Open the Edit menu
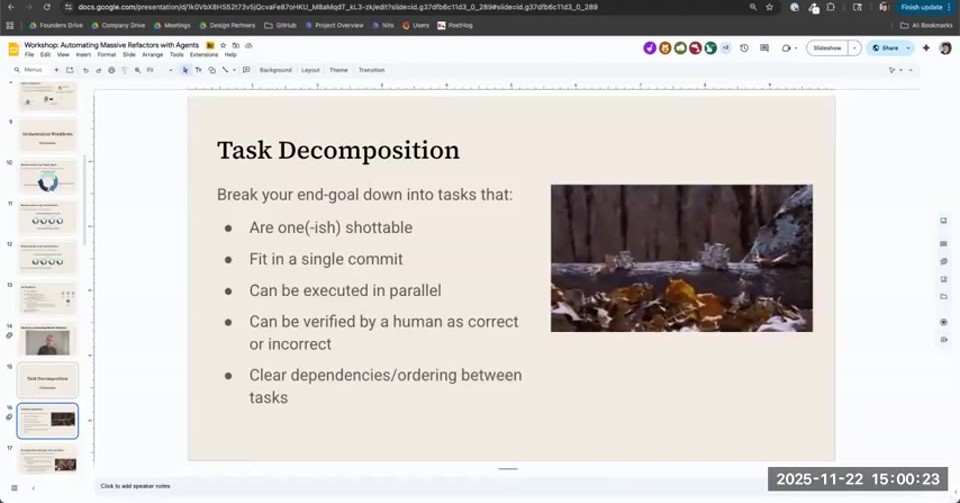Image resolution: width=960 pixels, height=503 pixels. 45,55
